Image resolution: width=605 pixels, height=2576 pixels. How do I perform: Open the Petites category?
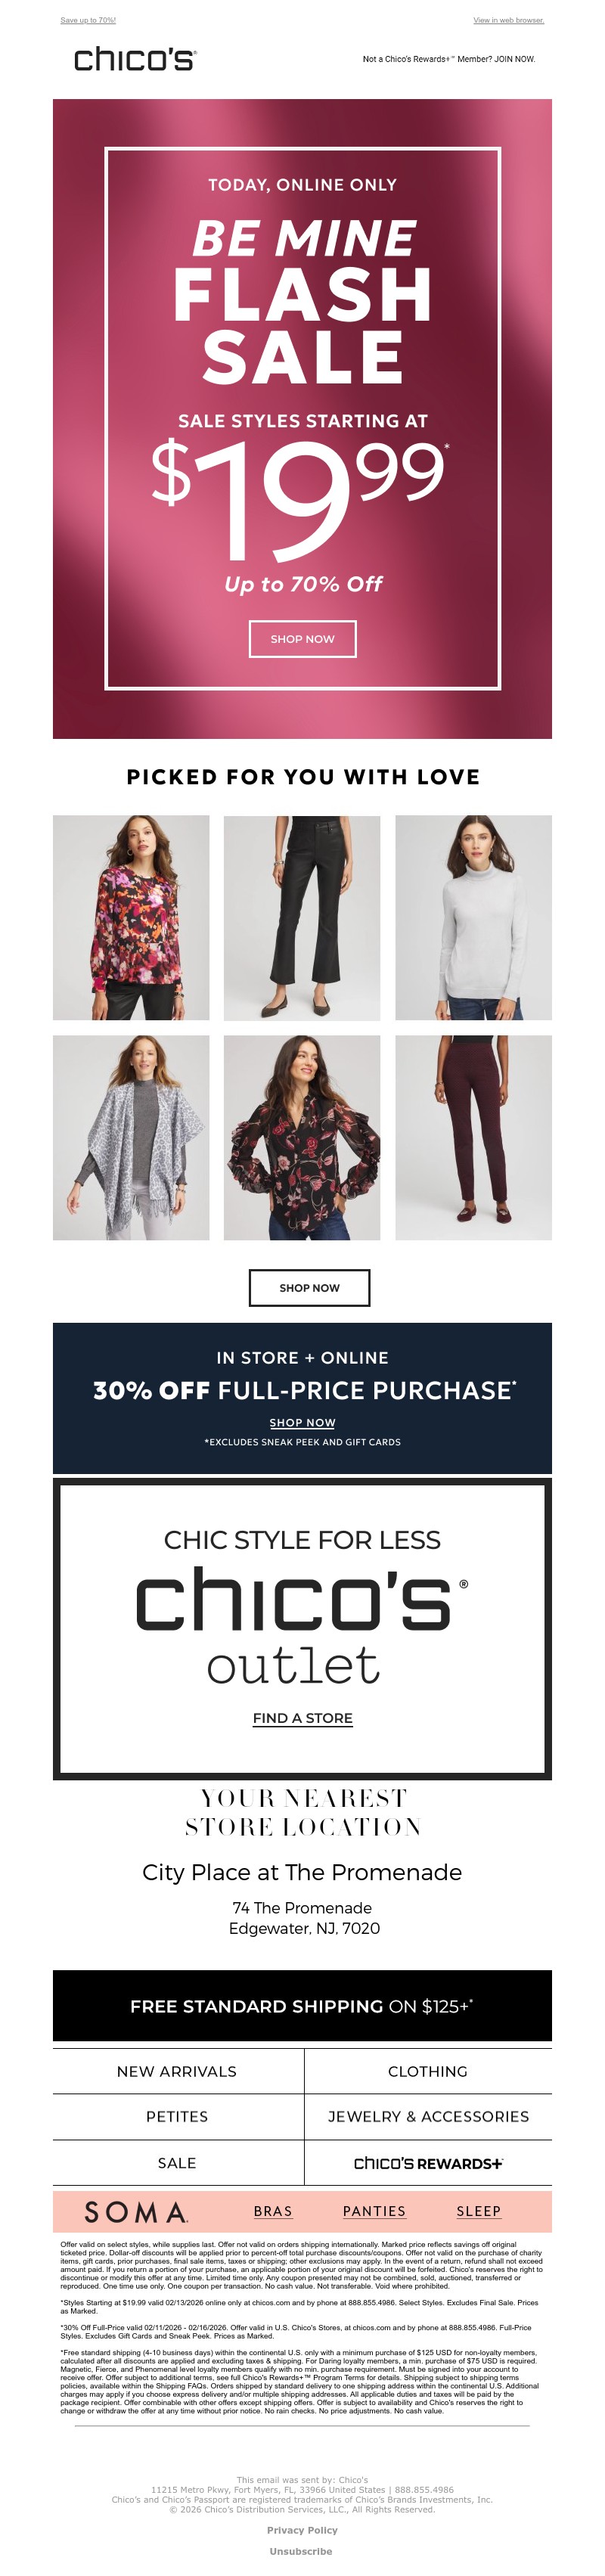177,2117
